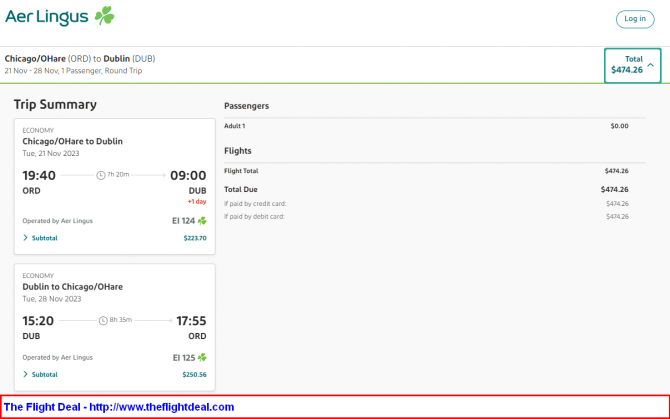Expand Subtotal for the Chicago to Dublin flight

(40, 238)
